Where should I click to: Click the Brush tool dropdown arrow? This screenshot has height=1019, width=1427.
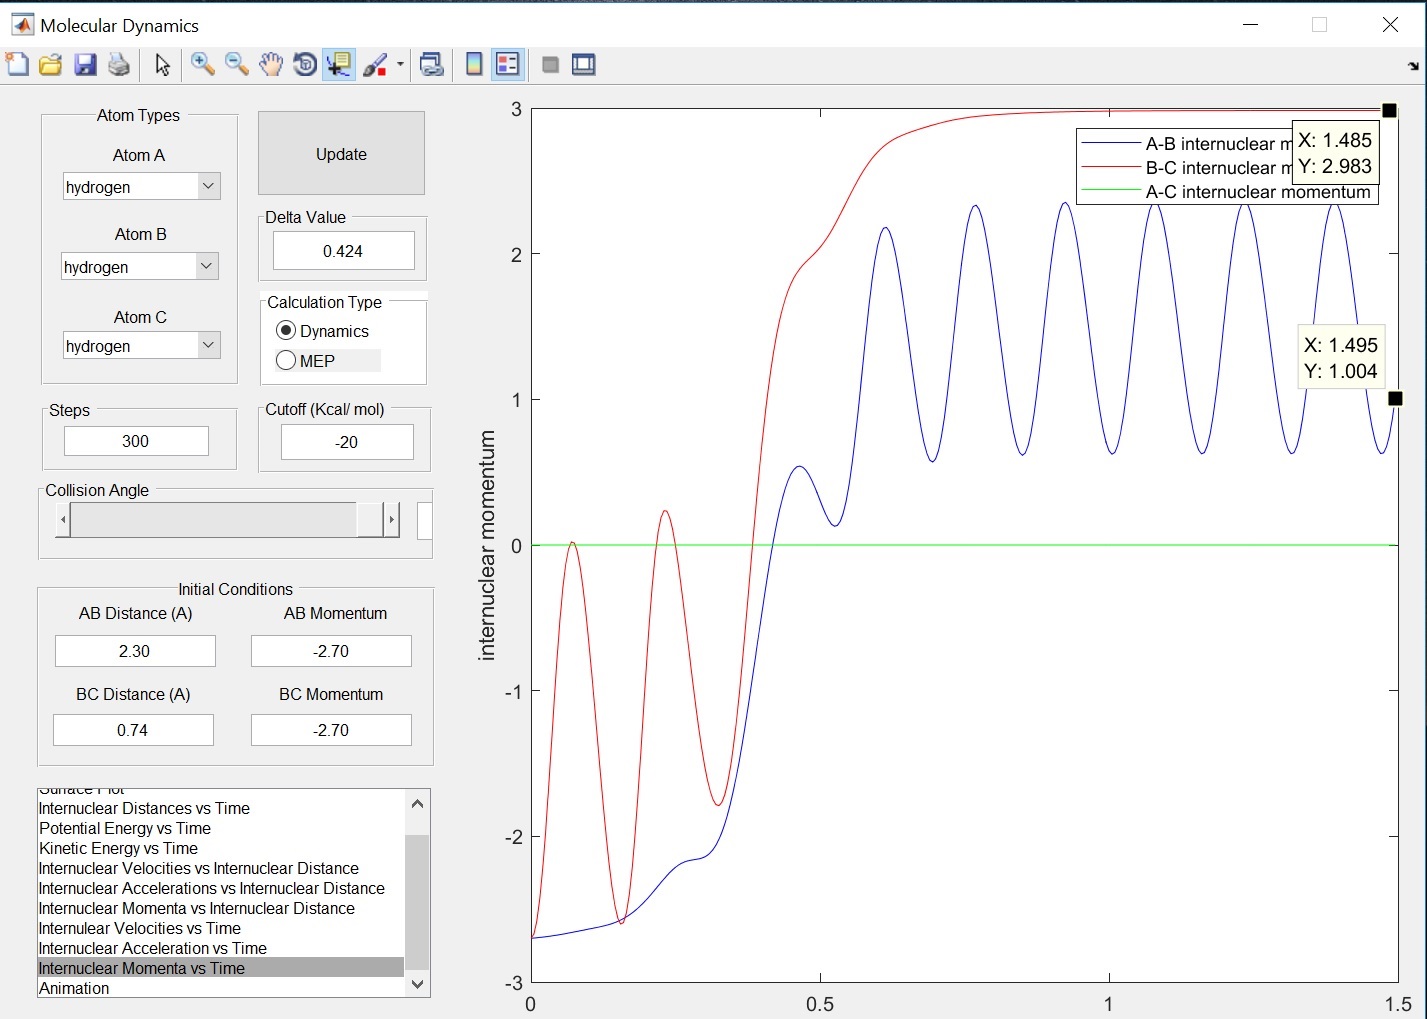400,65
